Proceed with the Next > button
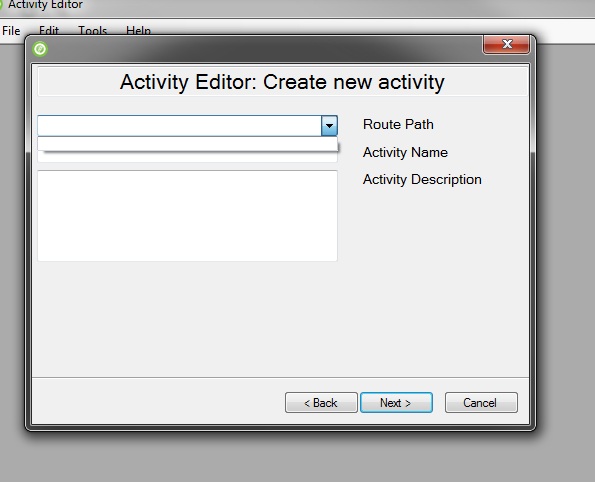The image size is (595, 482). (x=396, y=402)
